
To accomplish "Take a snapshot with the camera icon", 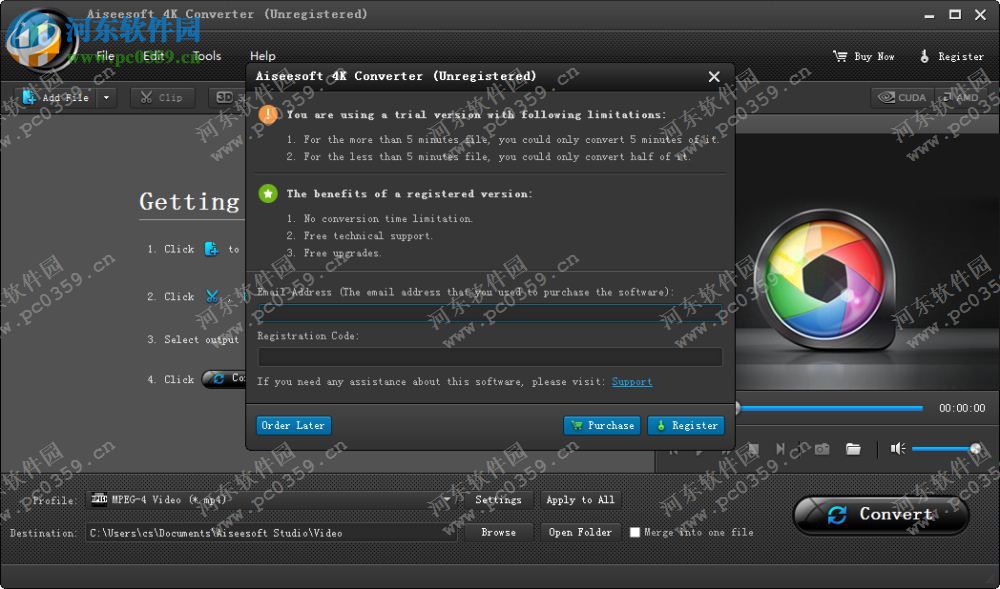I will (x=823, y=448).
